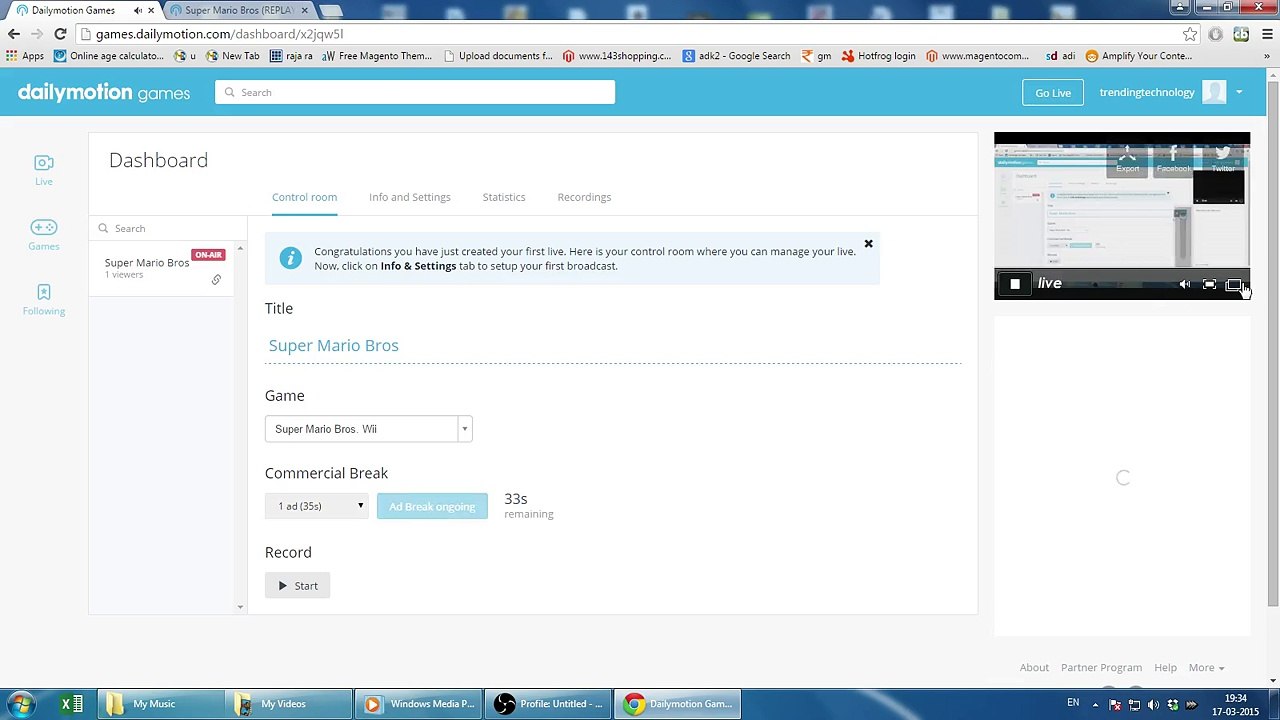
Task: Open Excel from the taskbar
Action: (x=72, y=704)
